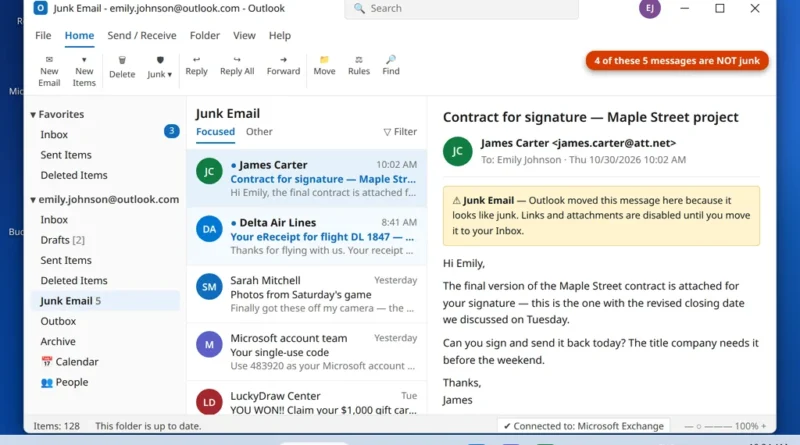
Task: Click the 'Items: 128' status text
Action: coord(57,426)
